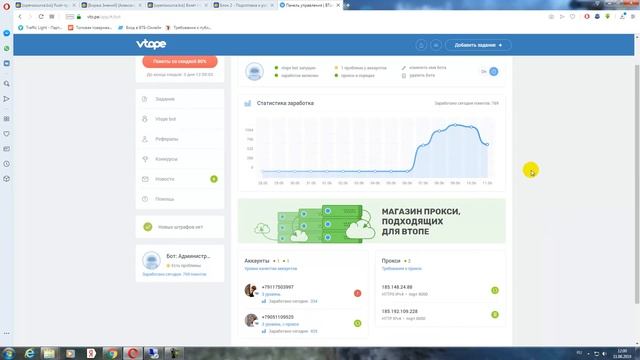Click the Добавить задание button
The height and width of the screenshot is (360, 640).
pos(478,45)
